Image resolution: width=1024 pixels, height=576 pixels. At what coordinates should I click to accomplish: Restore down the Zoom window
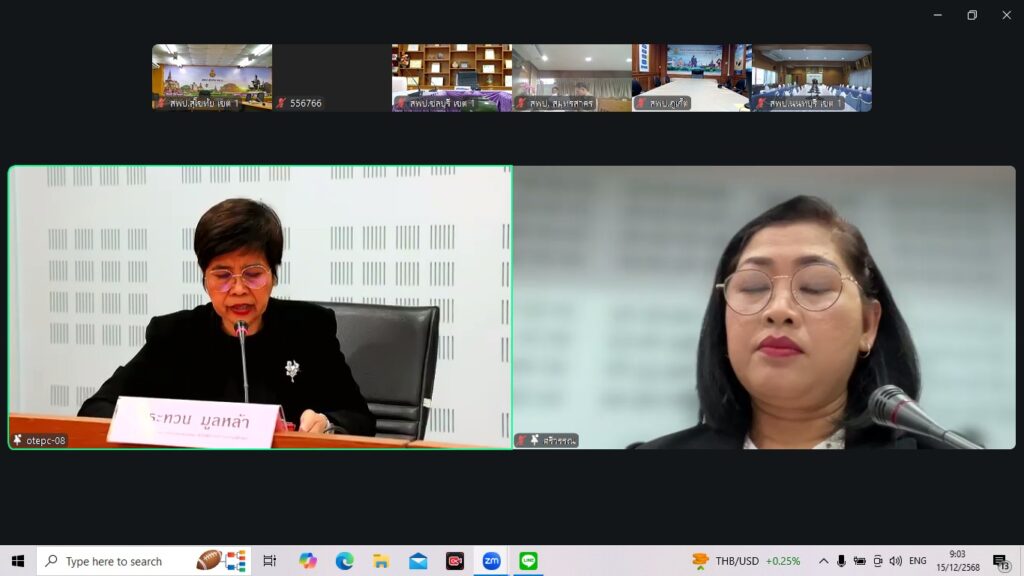(971, 15)
